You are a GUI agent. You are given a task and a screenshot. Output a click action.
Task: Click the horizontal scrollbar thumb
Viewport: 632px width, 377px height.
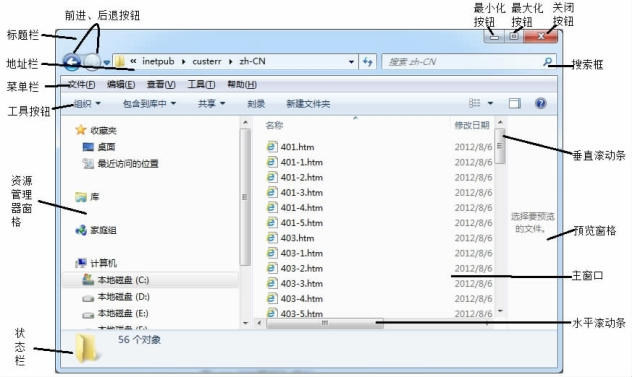(325, 323)
